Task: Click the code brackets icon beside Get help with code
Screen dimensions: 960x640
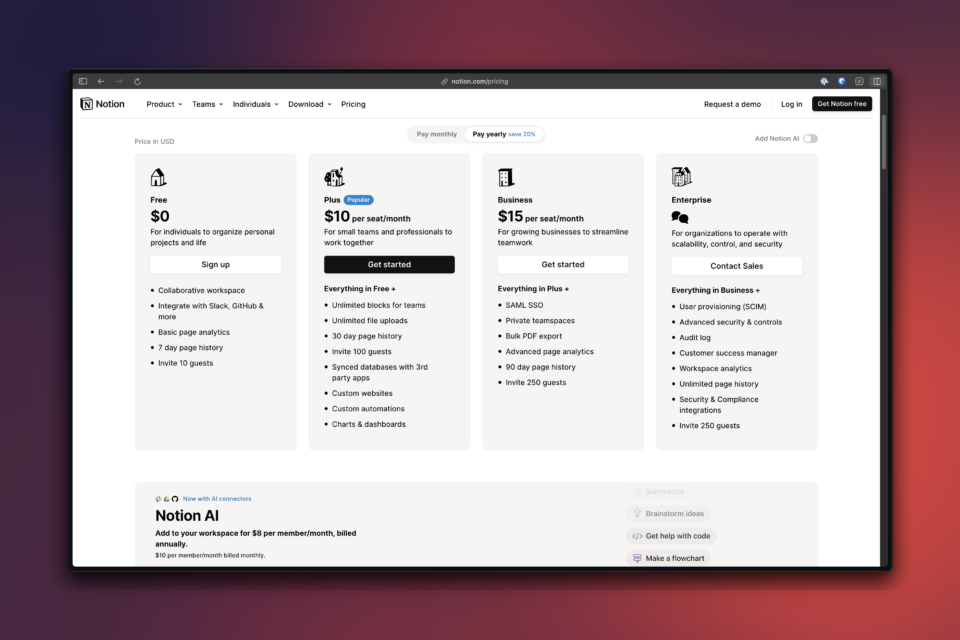Action: point(637,536)
